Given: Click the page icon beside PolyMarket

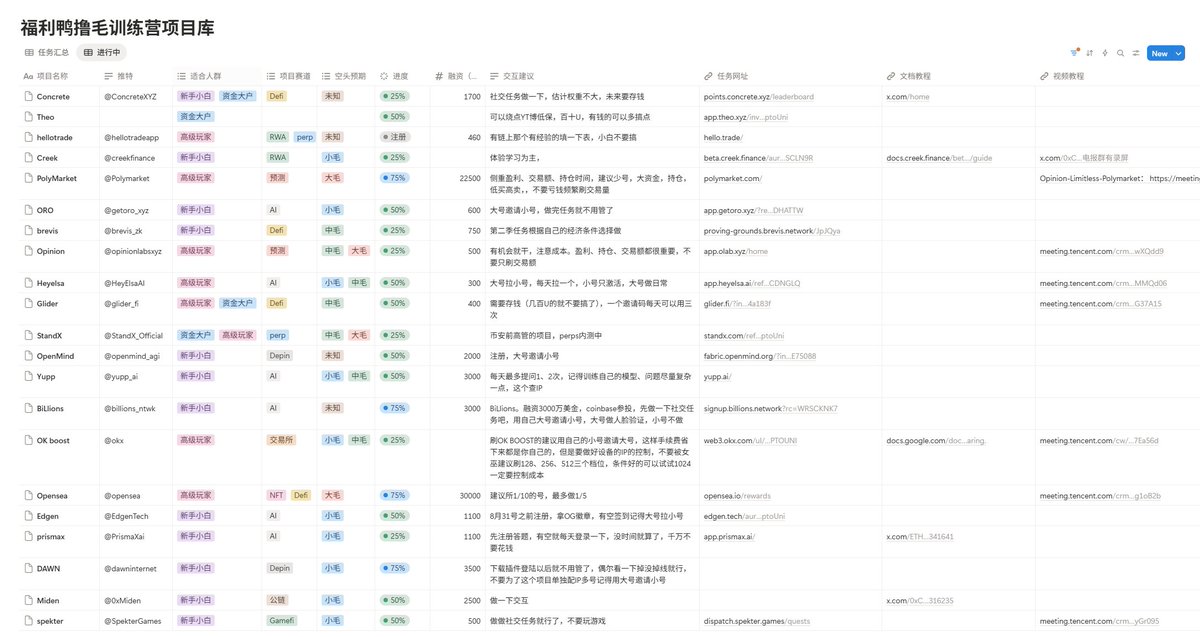Looking at the screenshot, I should tap(28, 178).
